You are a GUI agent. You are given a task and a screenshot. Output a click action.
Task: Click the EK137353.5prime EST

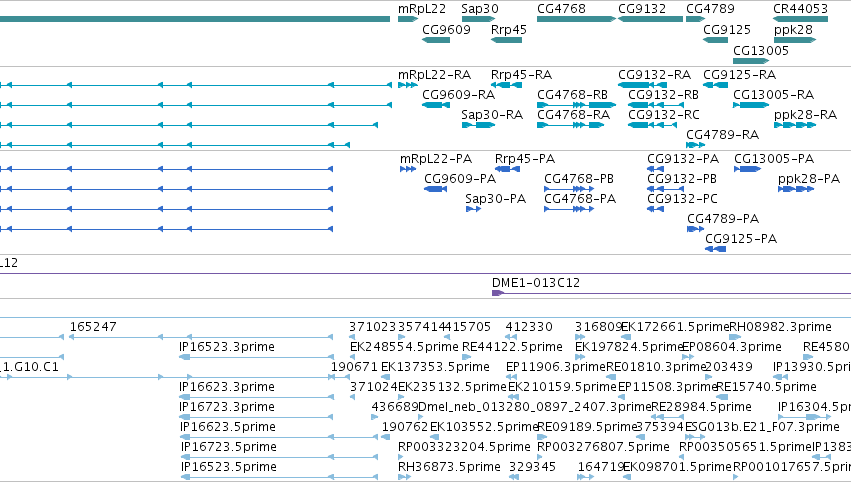click(385, 377)
